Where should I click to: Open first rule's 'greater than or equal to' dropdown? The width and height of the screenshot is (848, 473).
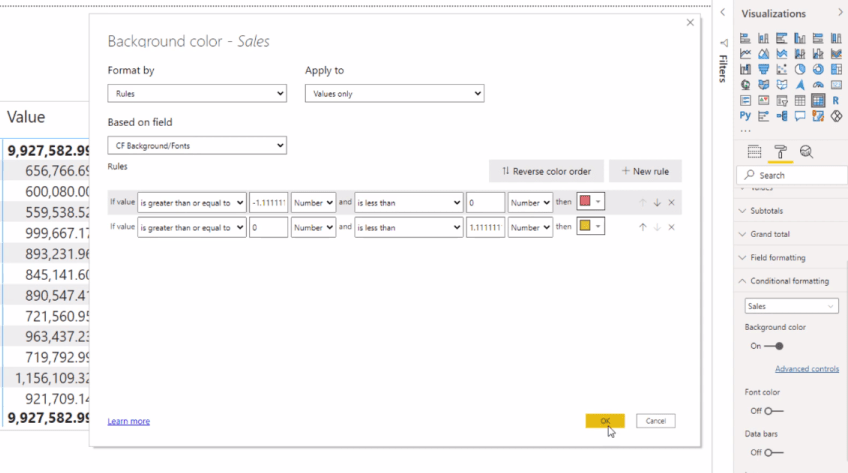point(191,203)
